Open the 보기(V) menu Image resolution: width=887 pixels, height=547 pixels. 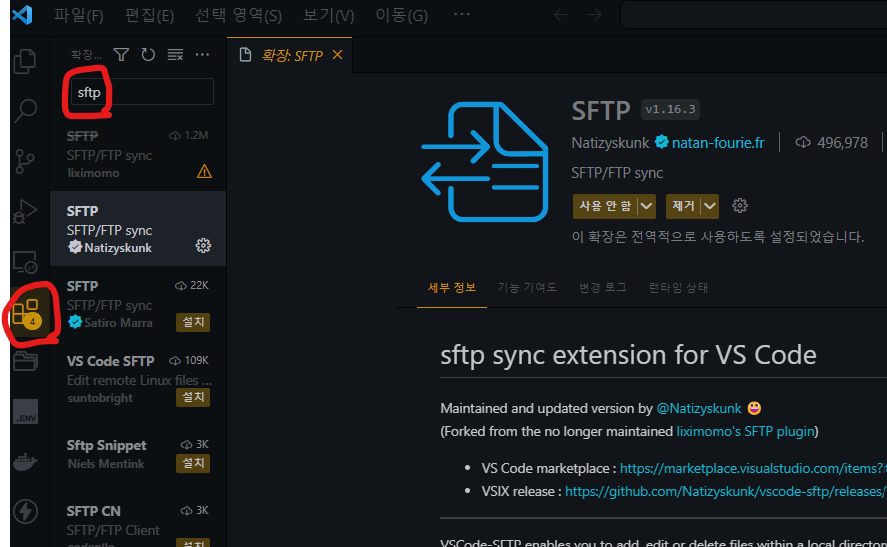click(x=329, y=15)
